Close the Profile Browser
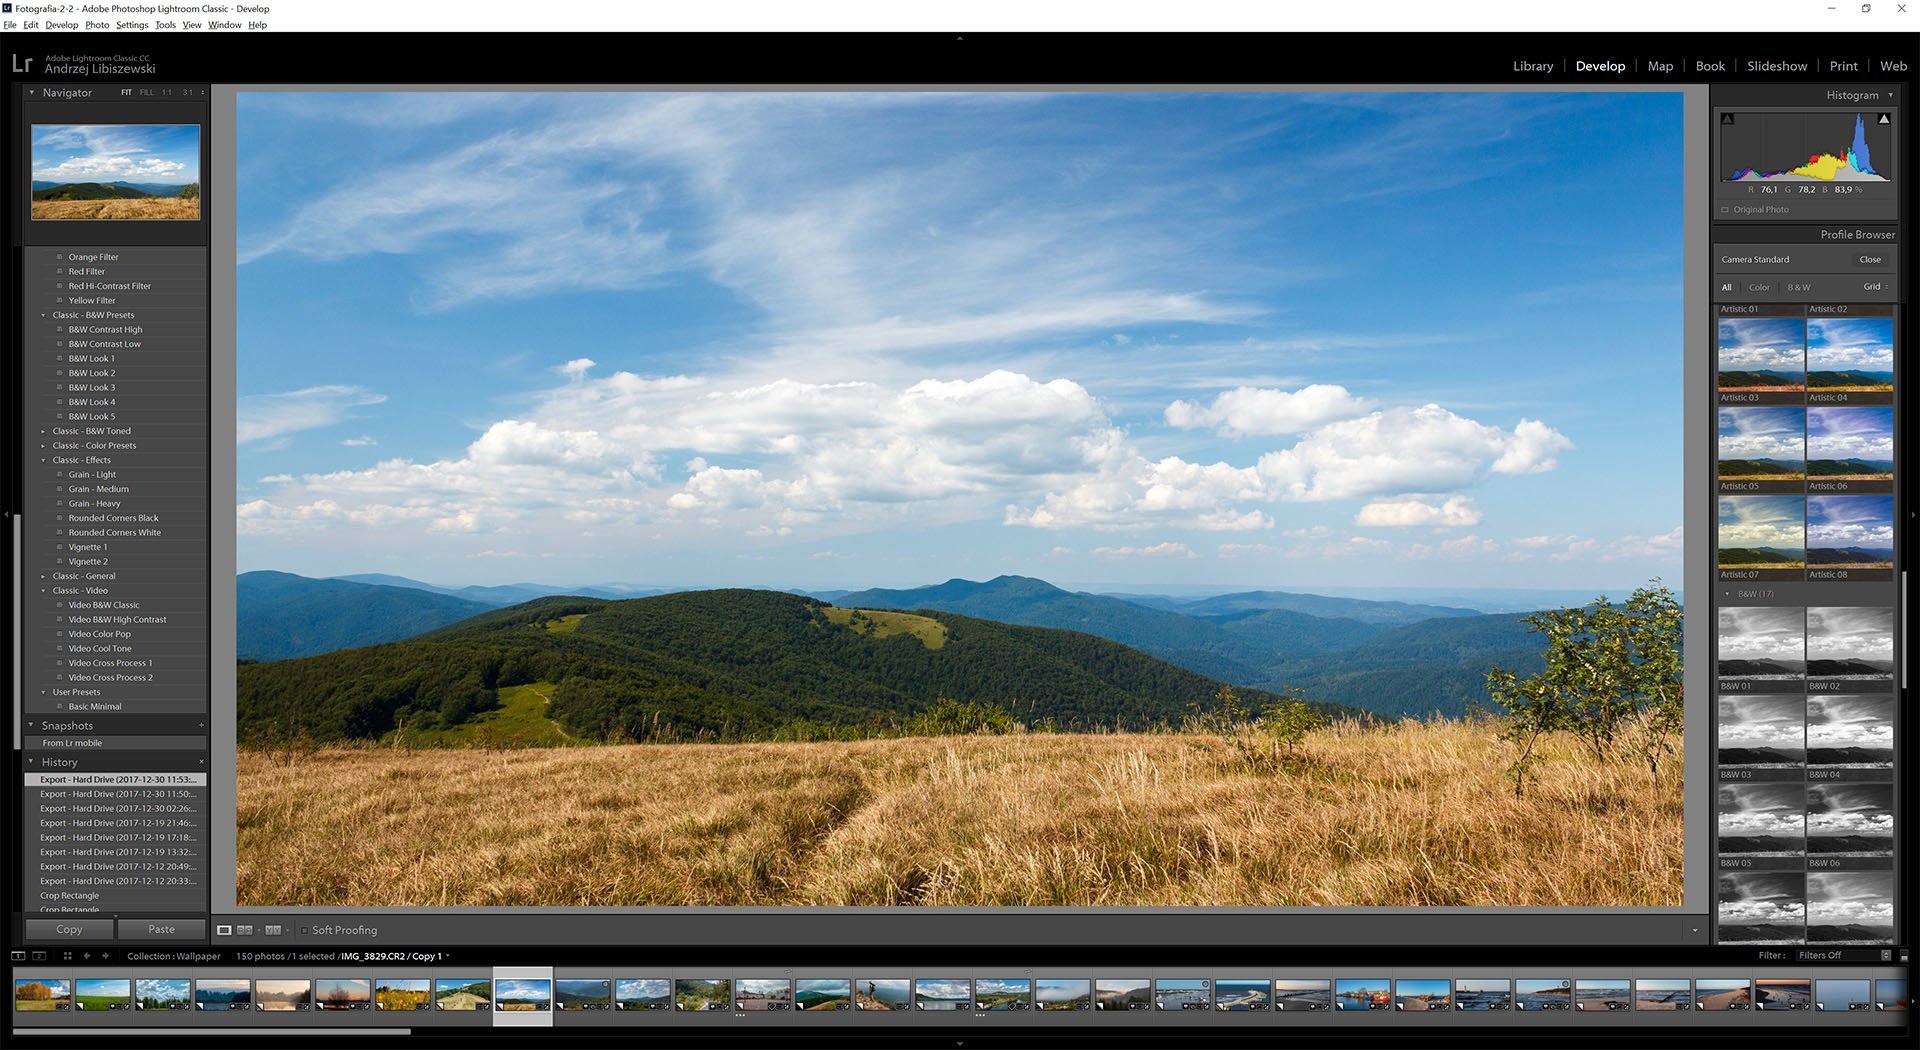The image size is (1920, 1050). tap(1869, 259)
